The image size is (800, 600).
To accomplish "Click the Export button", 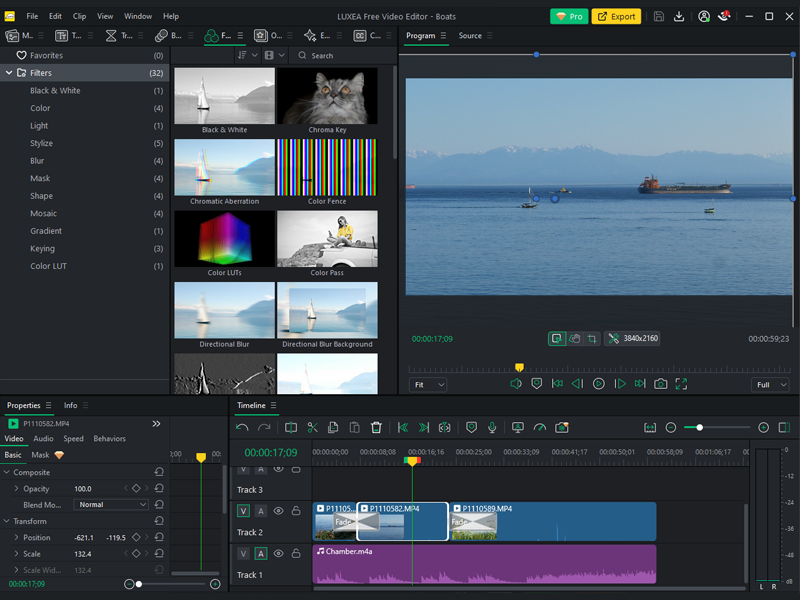I will click(x=616, y=16).
